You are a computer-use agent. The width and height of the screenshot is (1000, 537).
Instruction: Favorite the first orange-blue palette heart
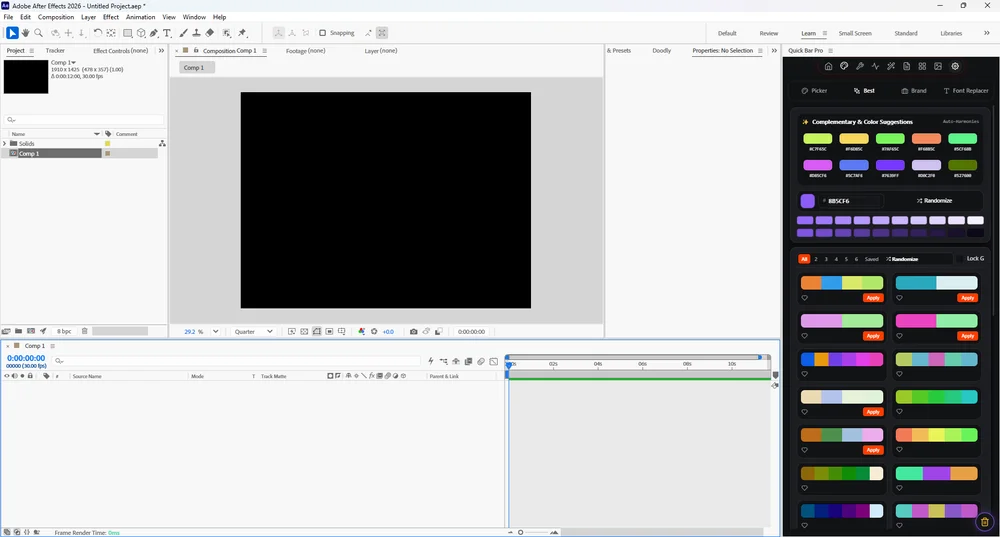click(805, 298)
